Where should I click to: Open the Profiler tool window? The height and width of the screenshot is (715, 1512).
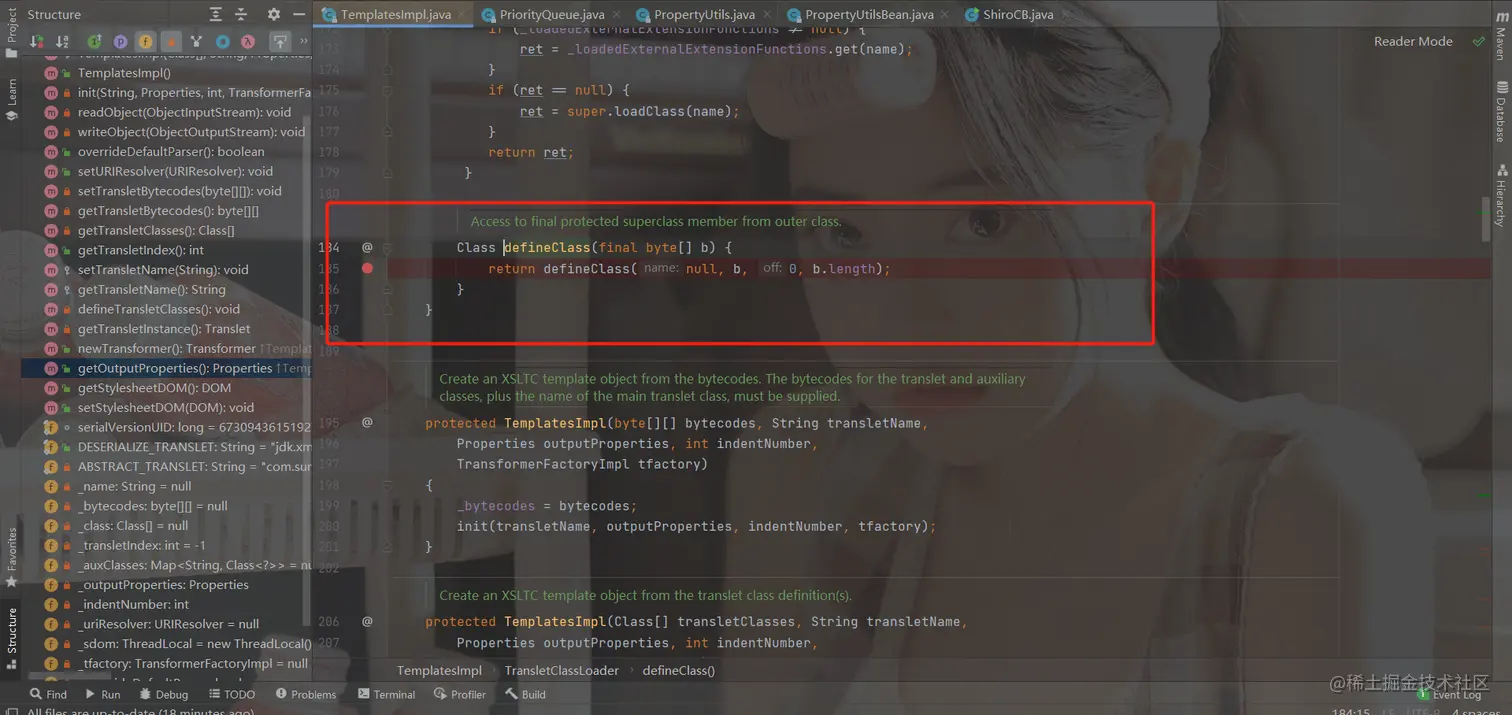pos(460,694)
